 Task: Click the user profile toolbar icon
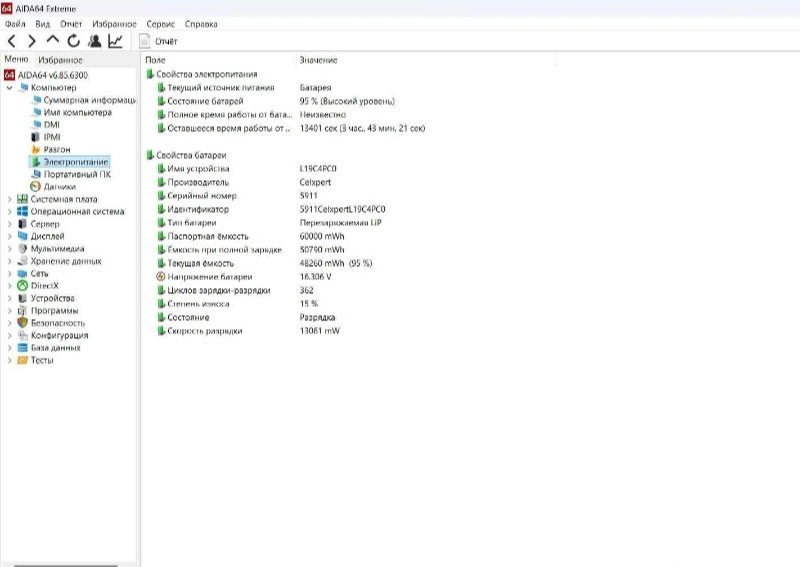[94, 41]
